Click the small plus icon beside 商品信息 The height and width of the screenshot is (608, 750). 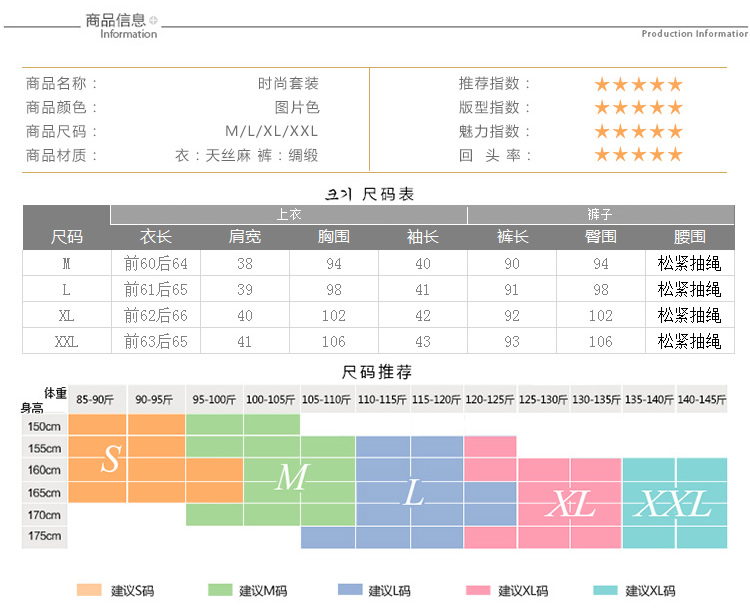tap(153, 20)
